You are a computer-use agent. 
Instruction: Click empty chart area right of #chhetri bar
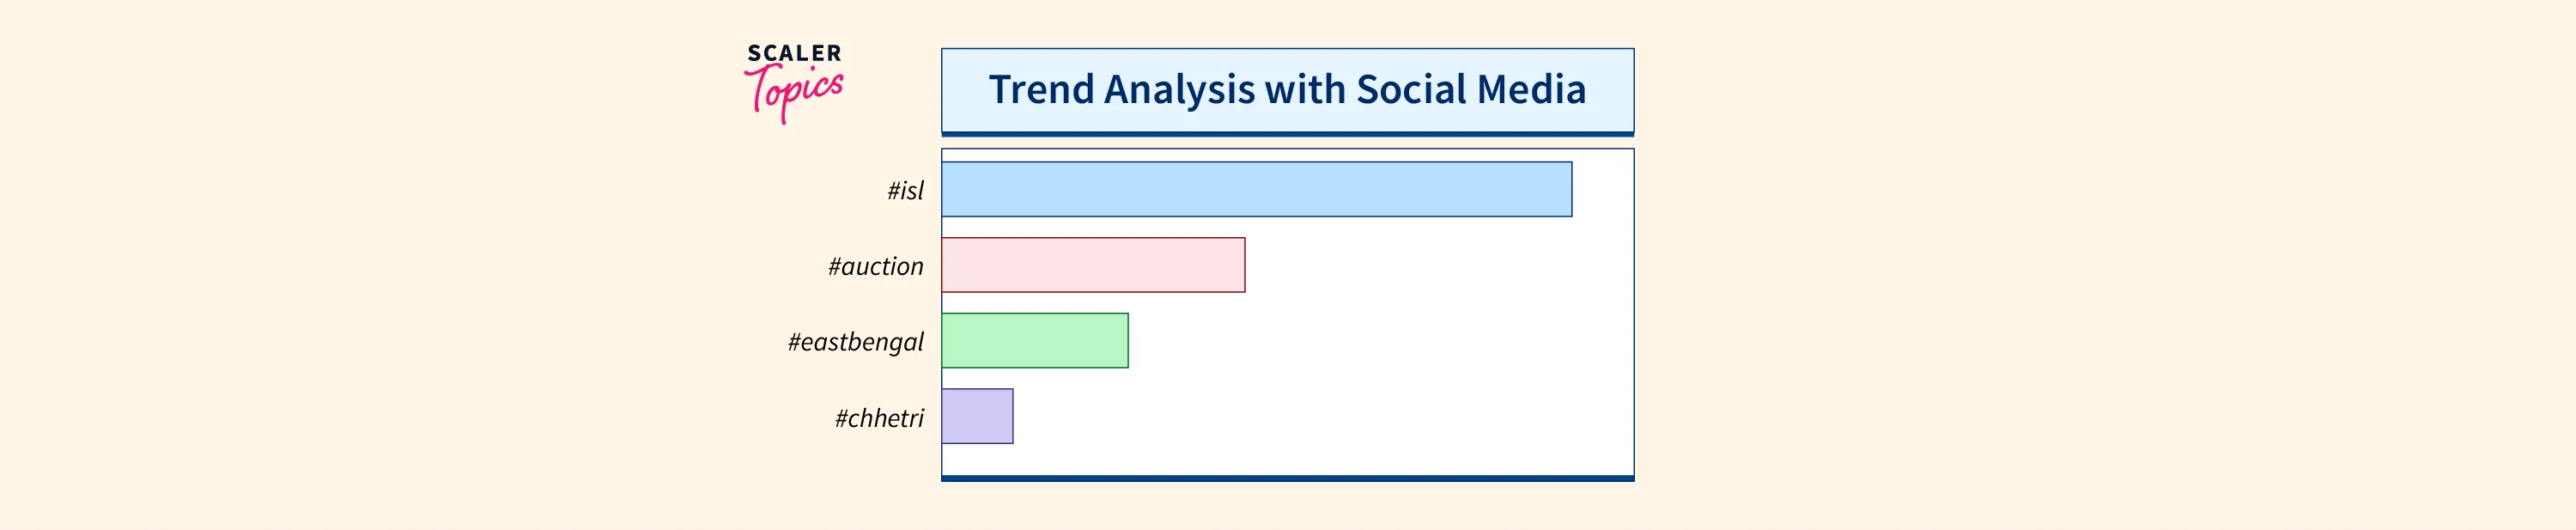[x=1320, y=416]
